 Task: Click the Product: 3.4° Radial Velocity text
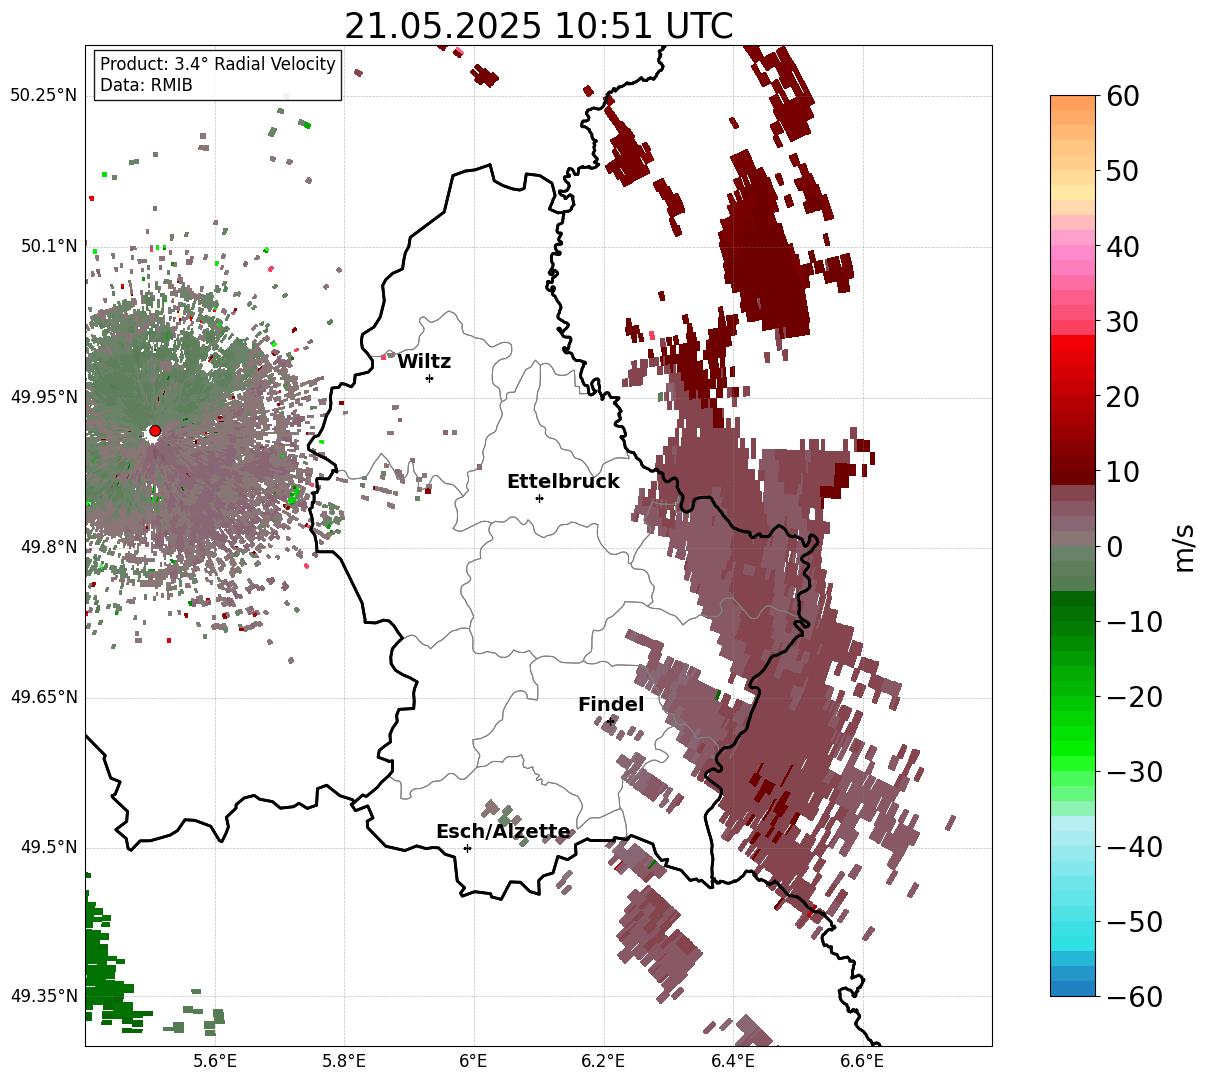(218, 64)
